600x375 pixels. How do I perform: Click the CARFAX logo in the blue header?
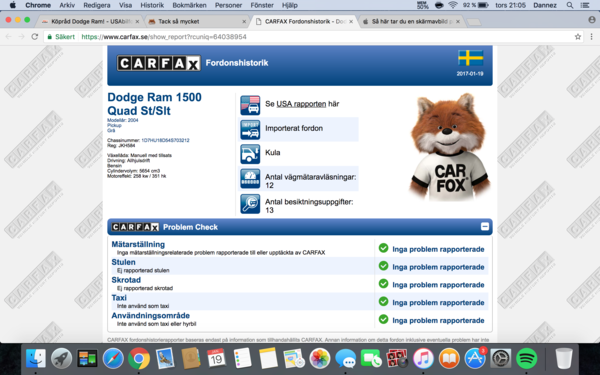[x=158, y=63]
